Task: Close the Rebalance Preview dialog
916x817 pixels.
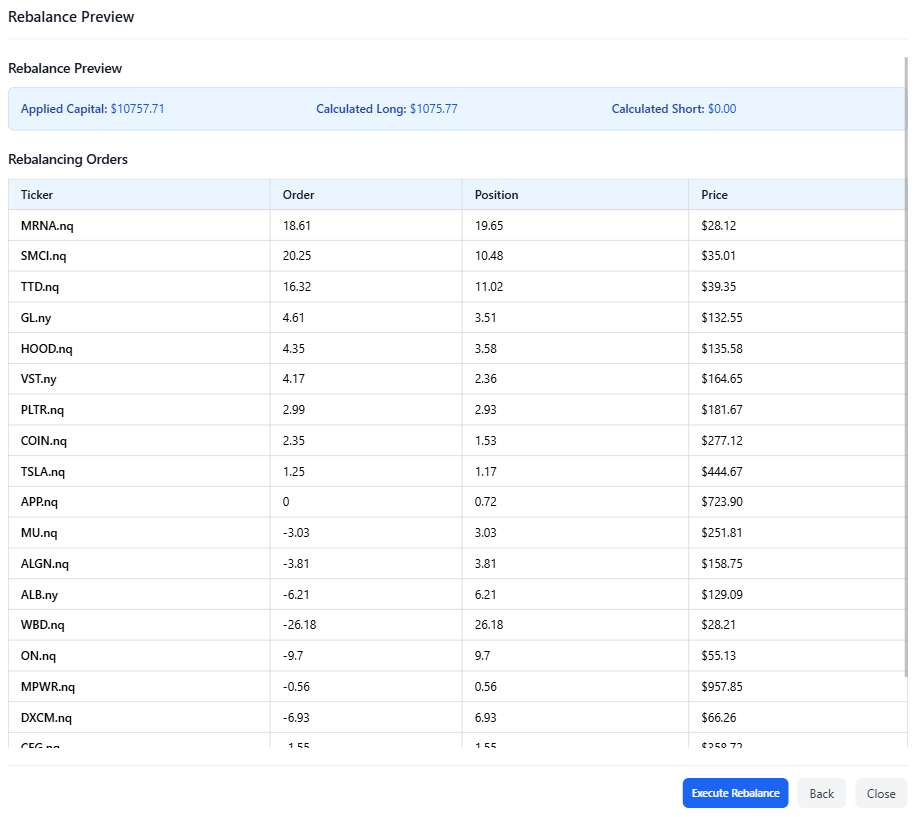Action: 880,793
